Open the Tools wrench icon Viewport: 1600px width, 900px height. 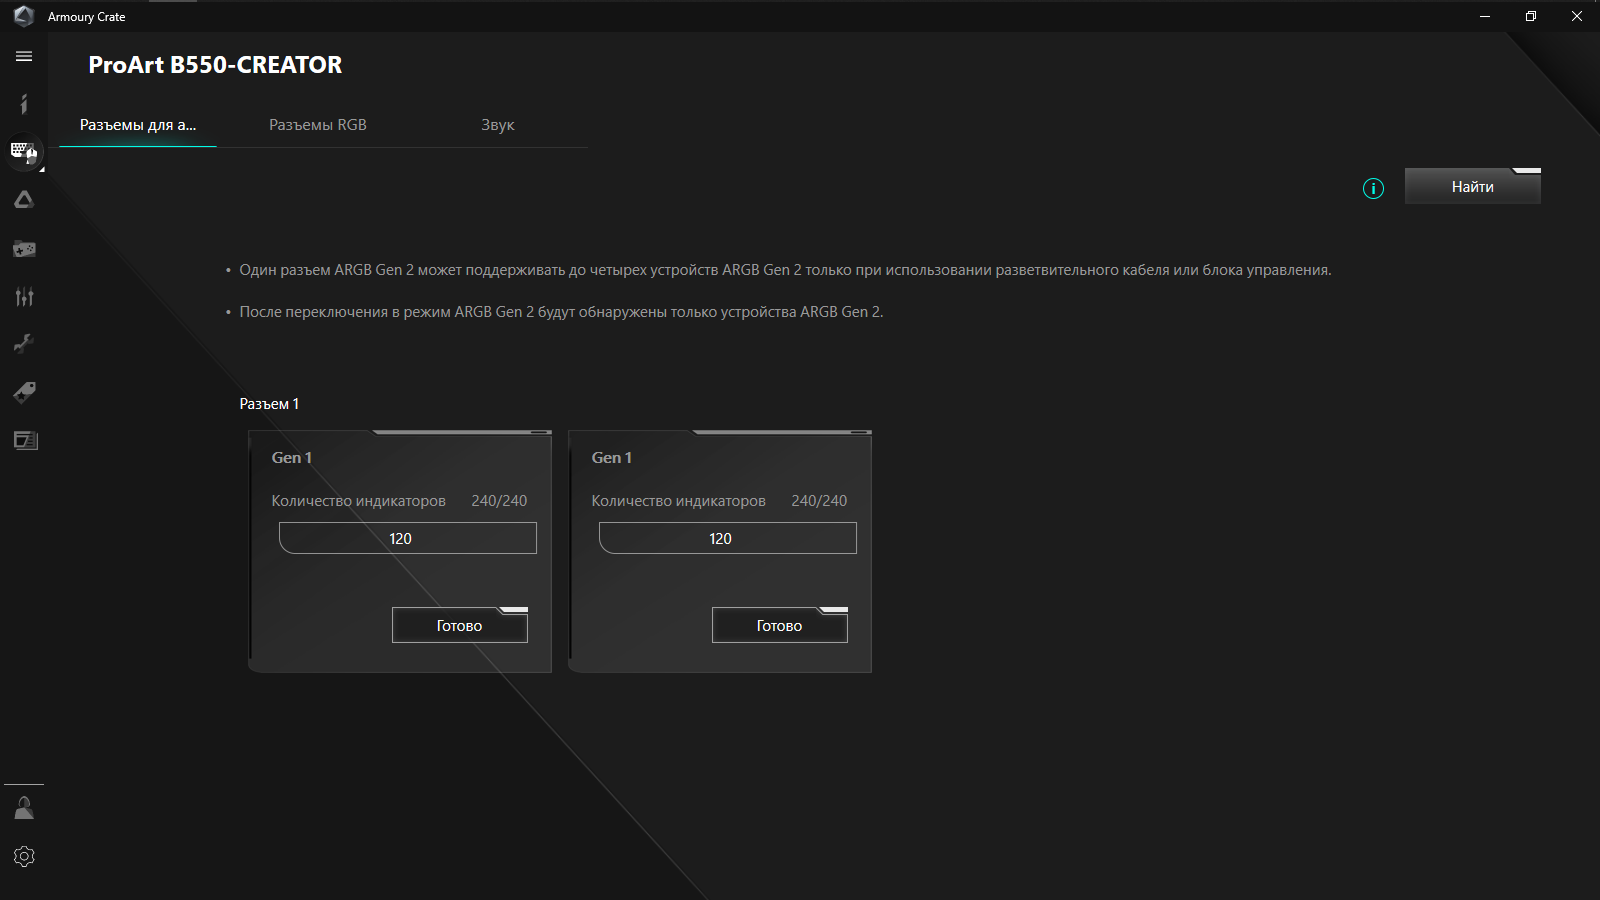coord(24,344)
